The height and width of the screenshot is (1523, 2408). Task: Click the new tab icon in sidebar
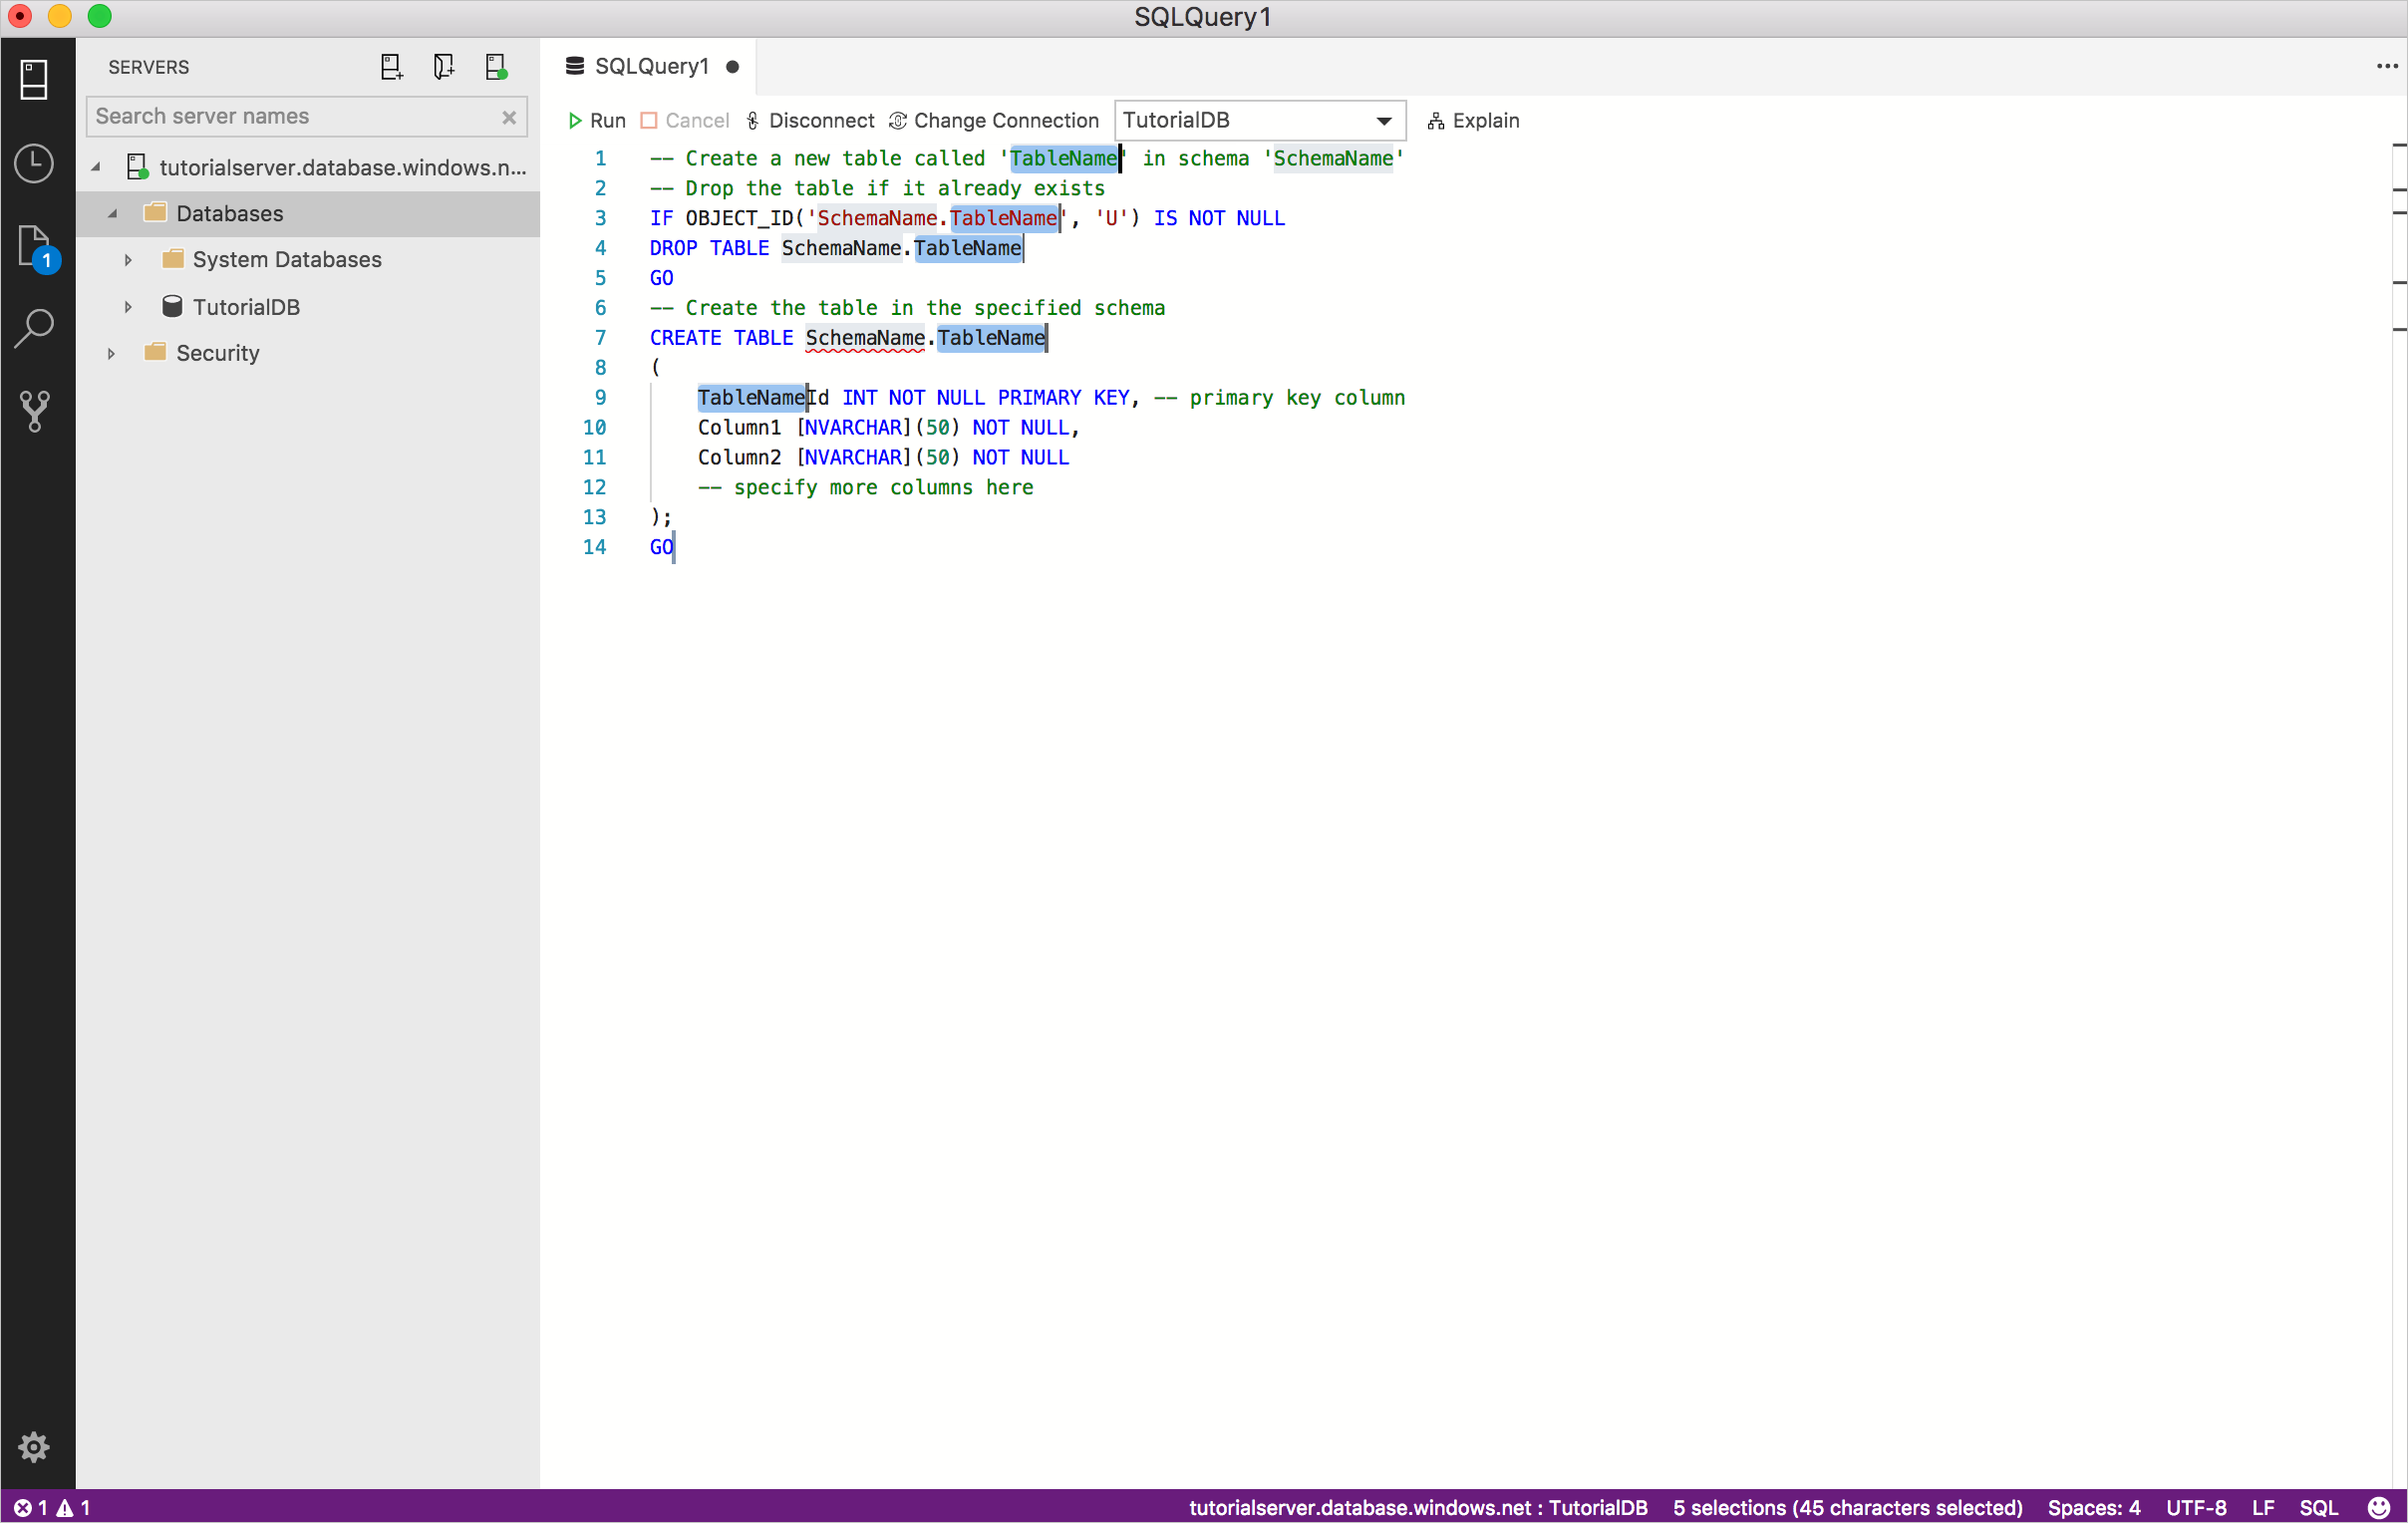[390, 67]
